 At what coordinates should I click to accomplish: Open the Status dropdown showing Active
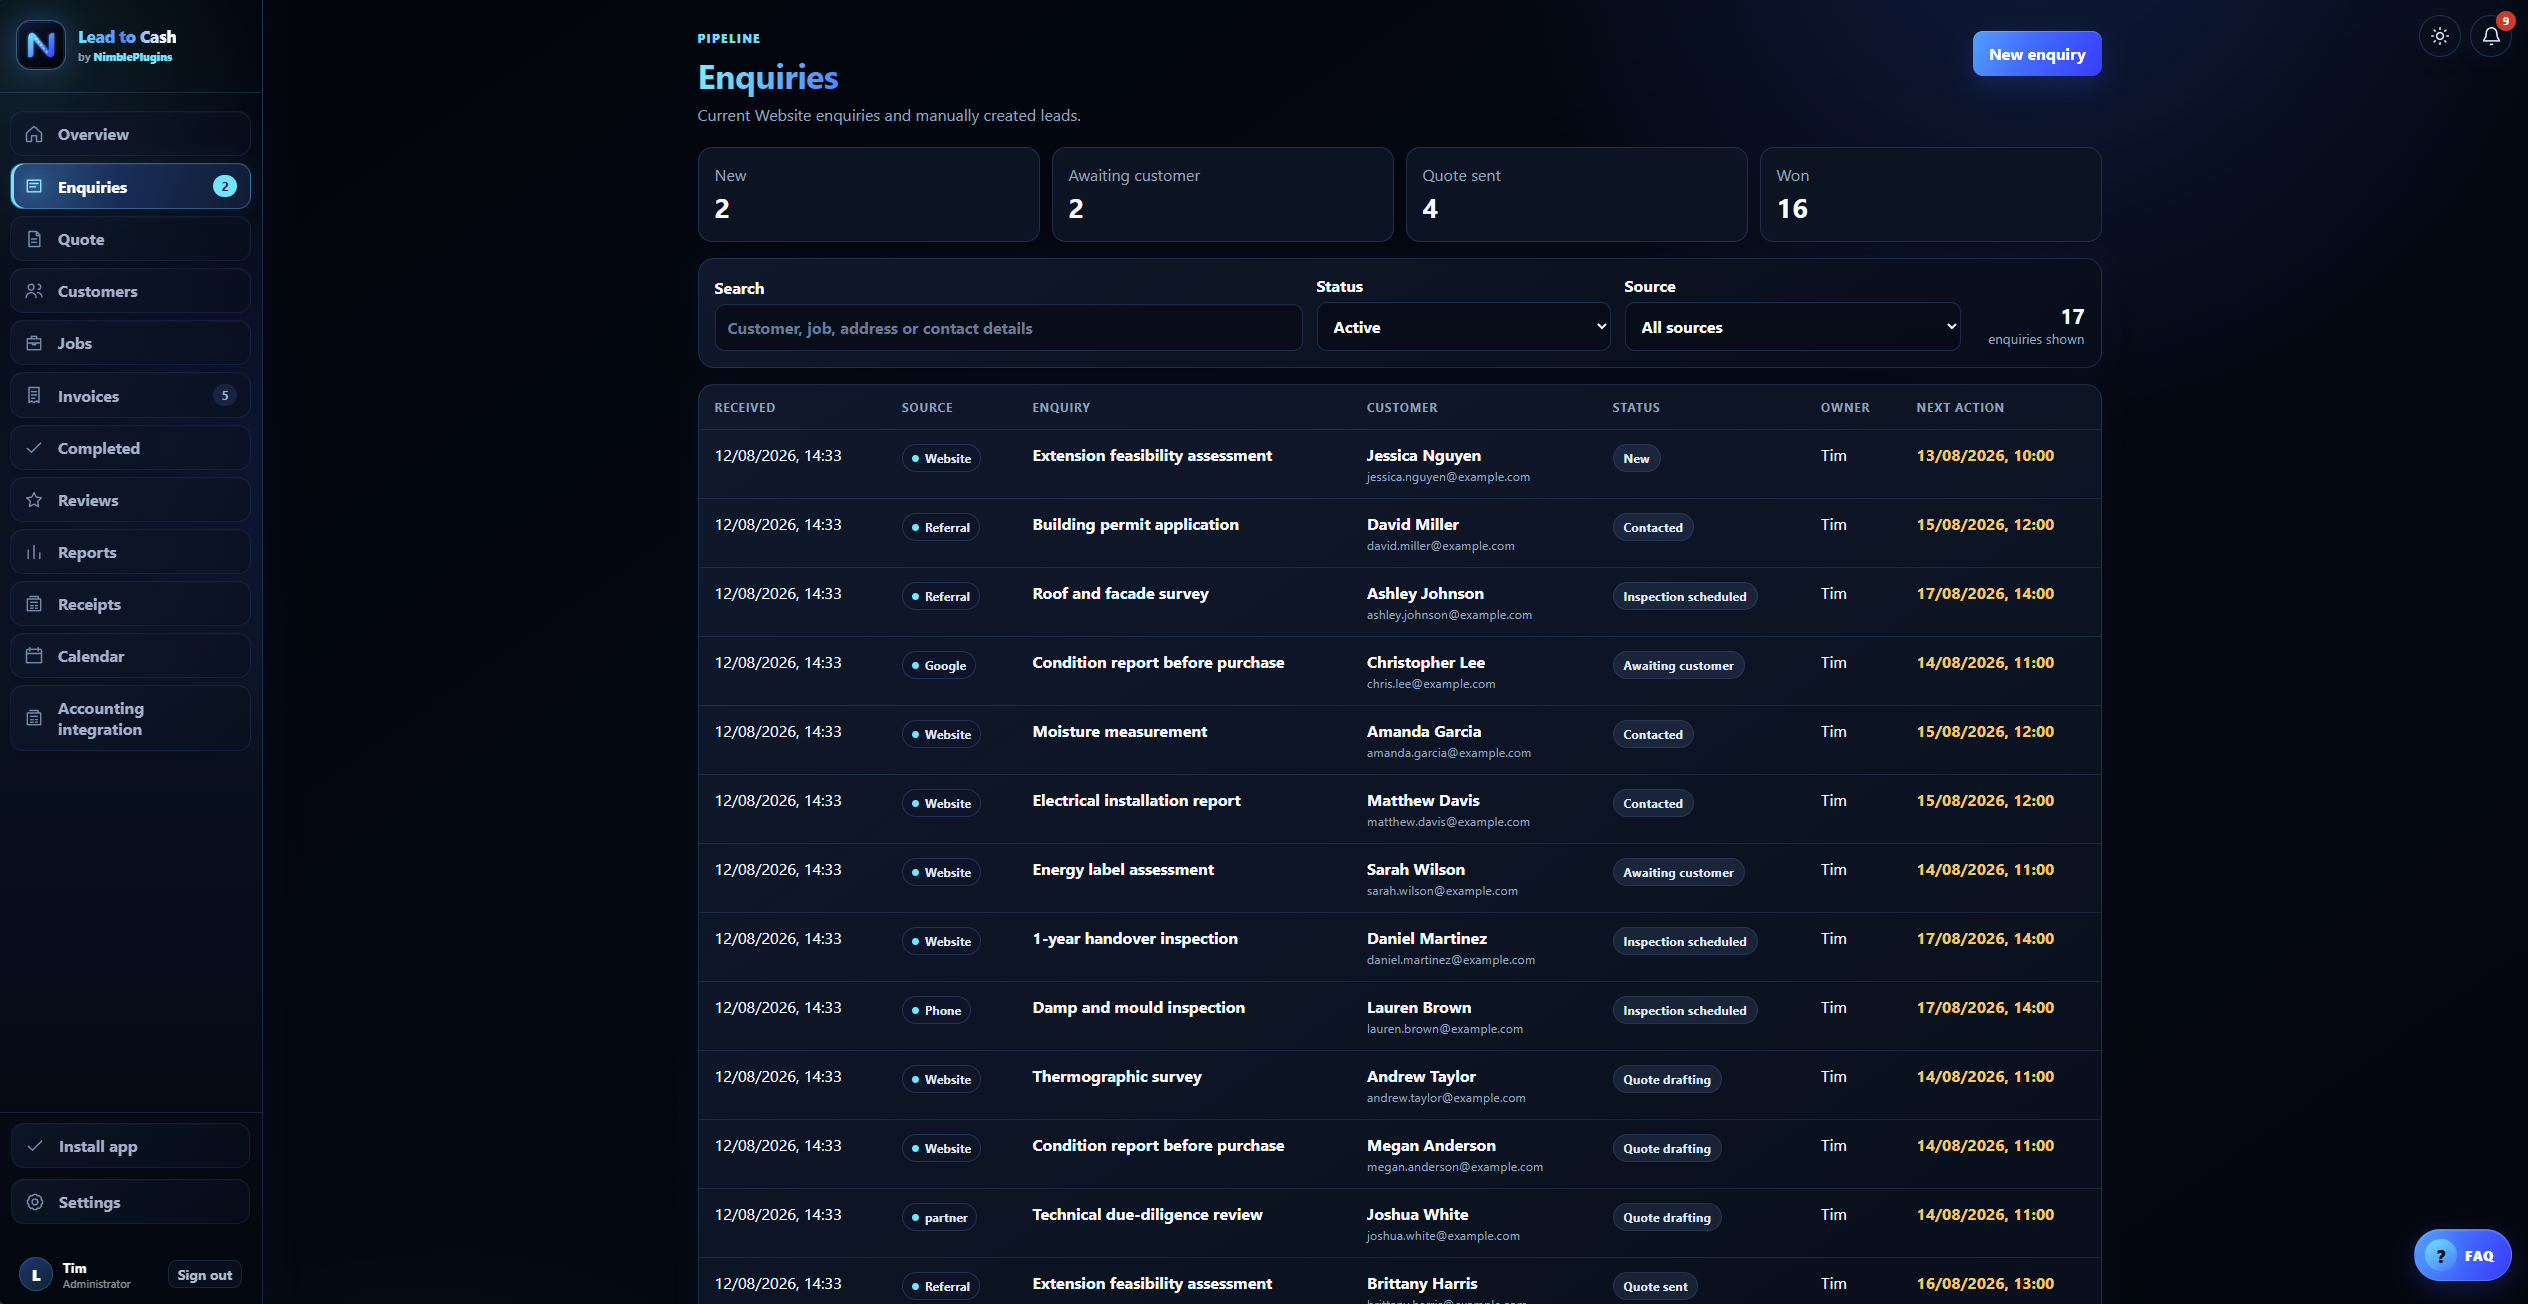(x=1463, y=327)
